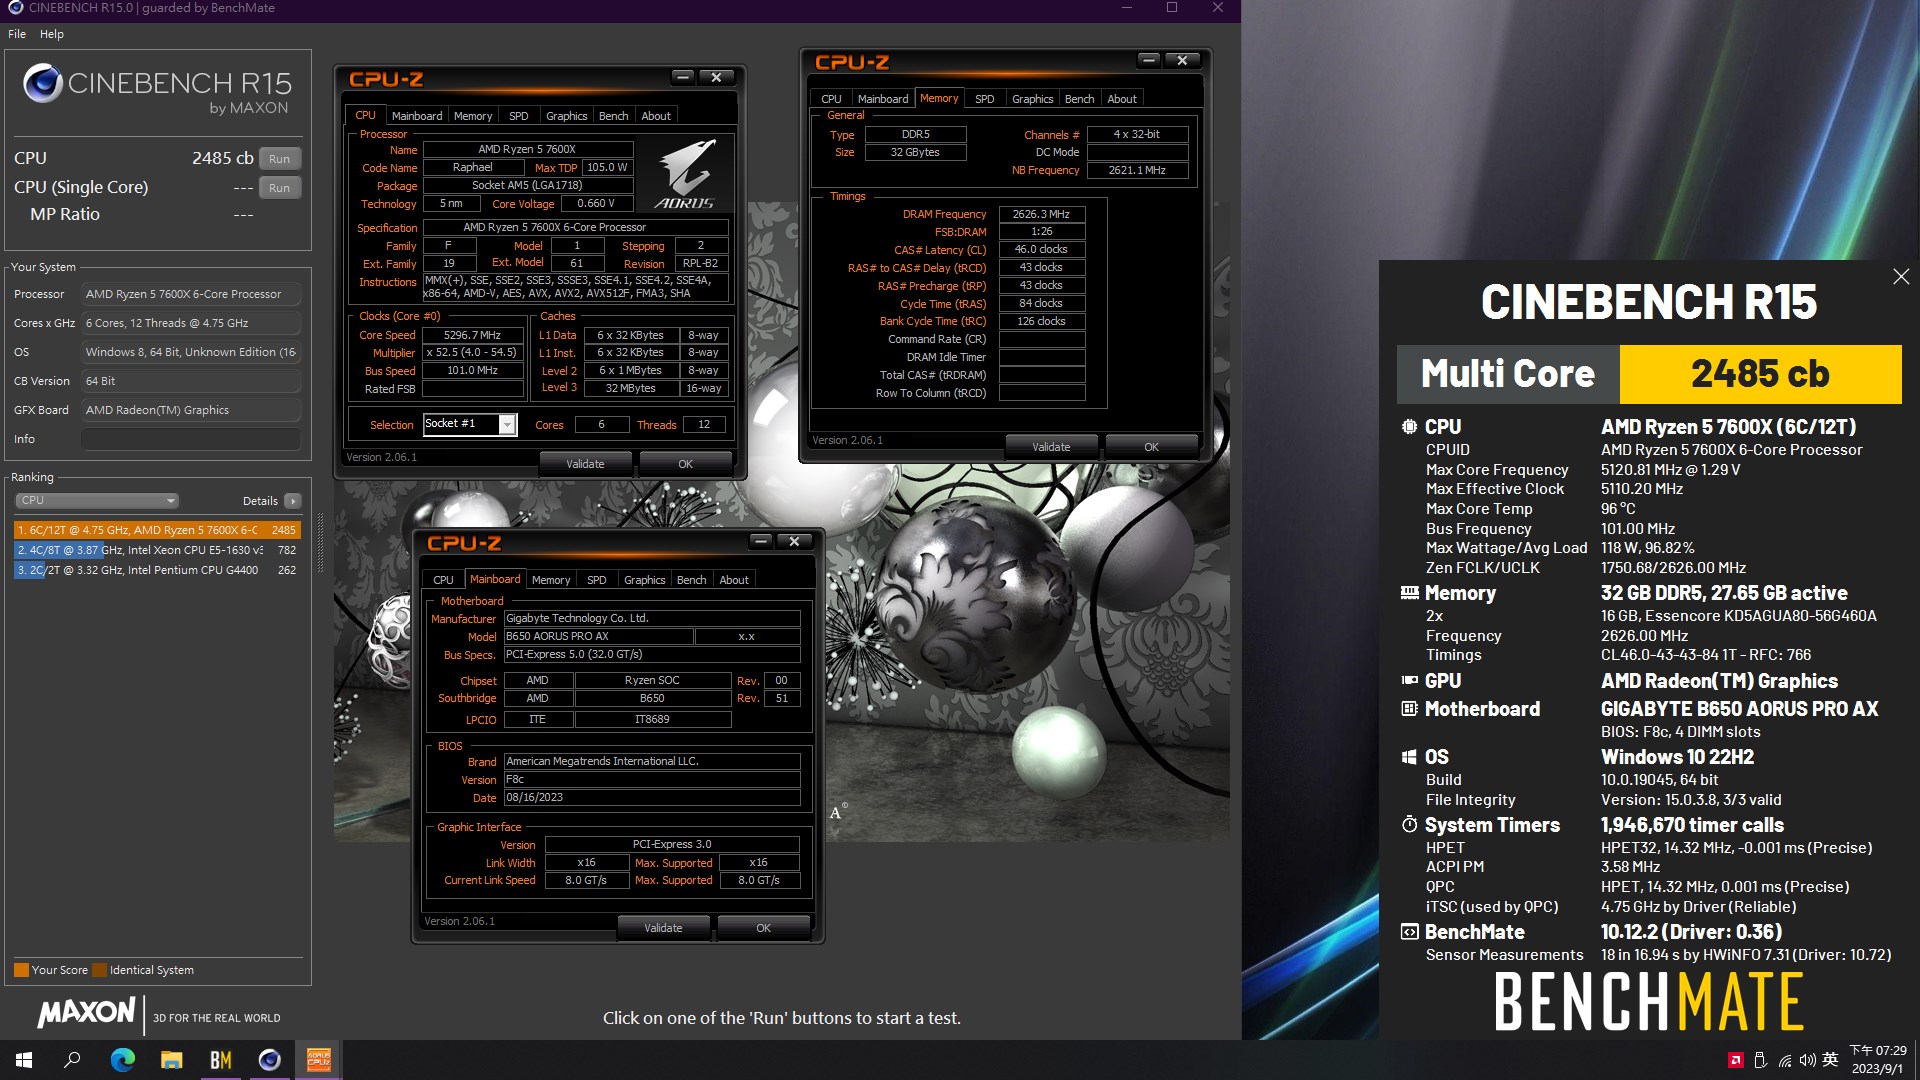Click the AORUS logo in CPU-Z
1920x1080 pixels.
click(686, 173)
